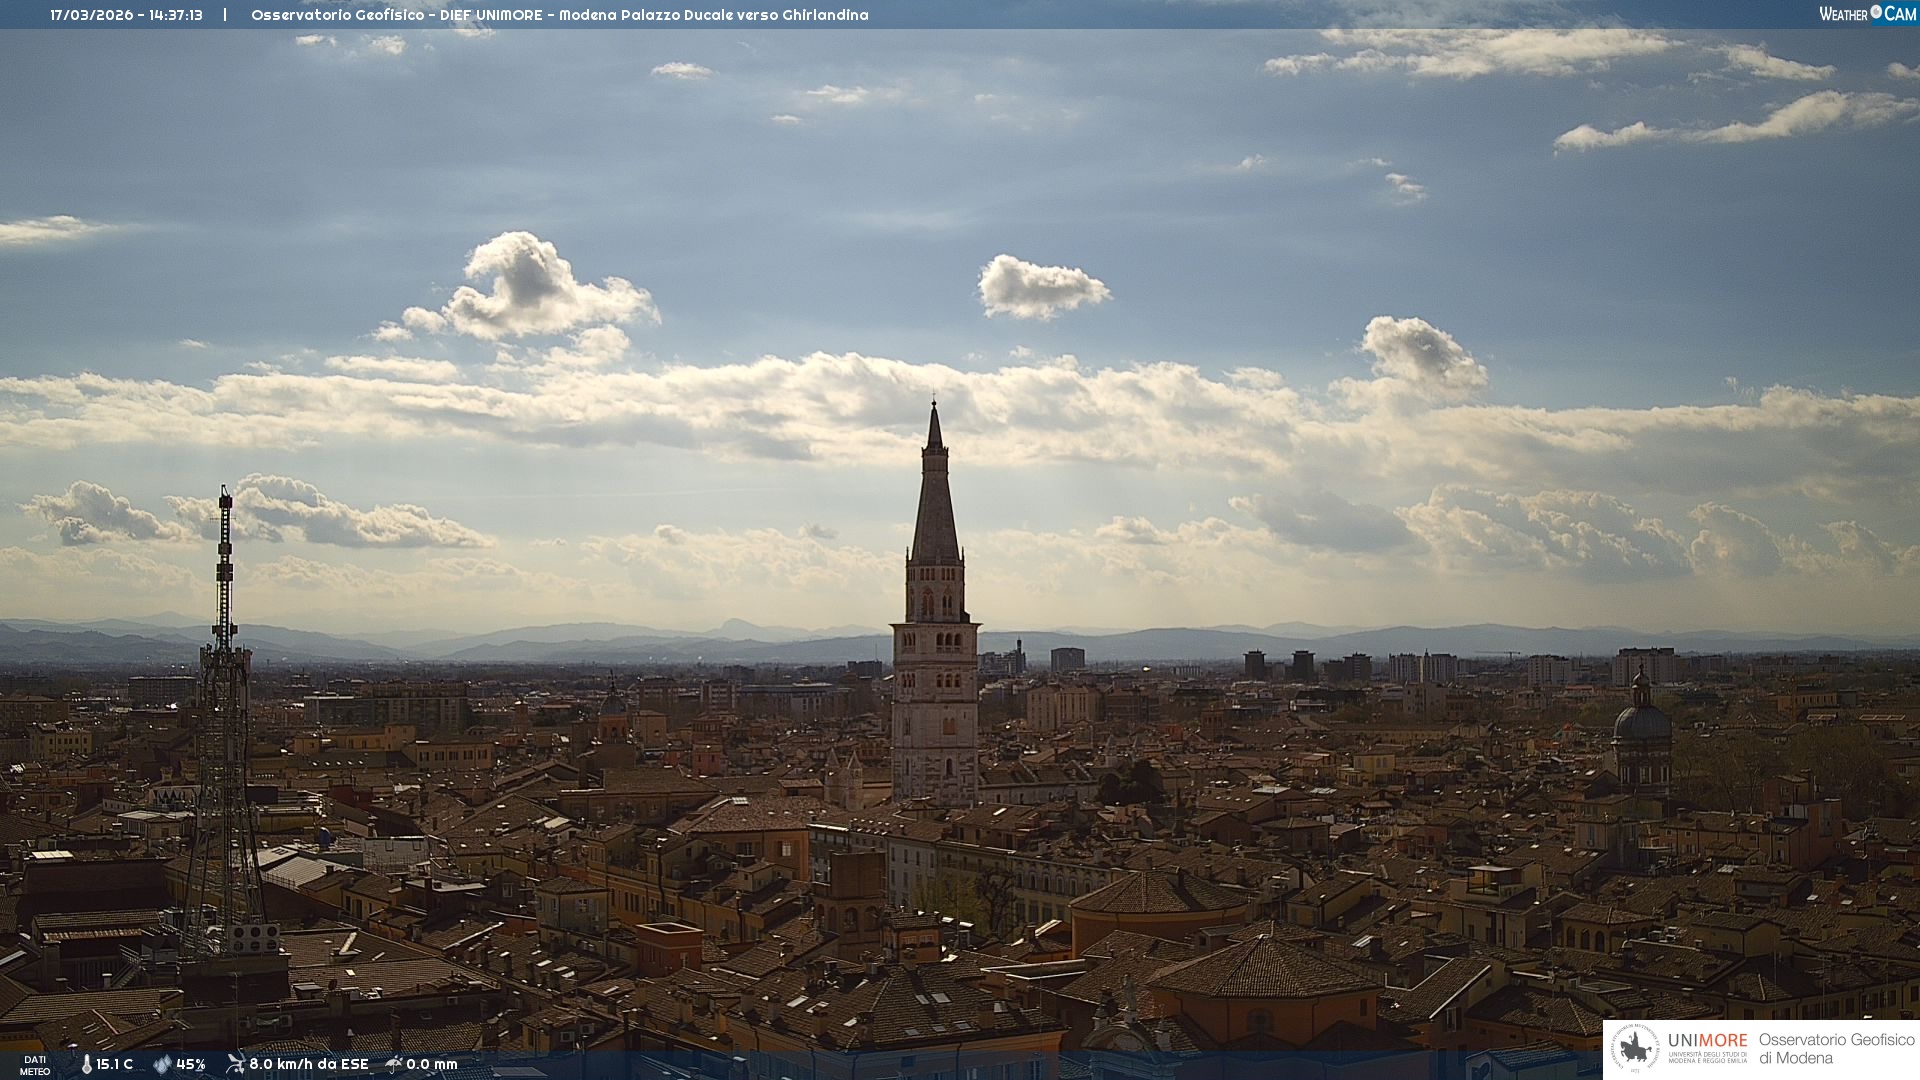Click the small isolated cloud above the tower
The height and width of the screenshot is (1080, 1920).
(1042, 287)
